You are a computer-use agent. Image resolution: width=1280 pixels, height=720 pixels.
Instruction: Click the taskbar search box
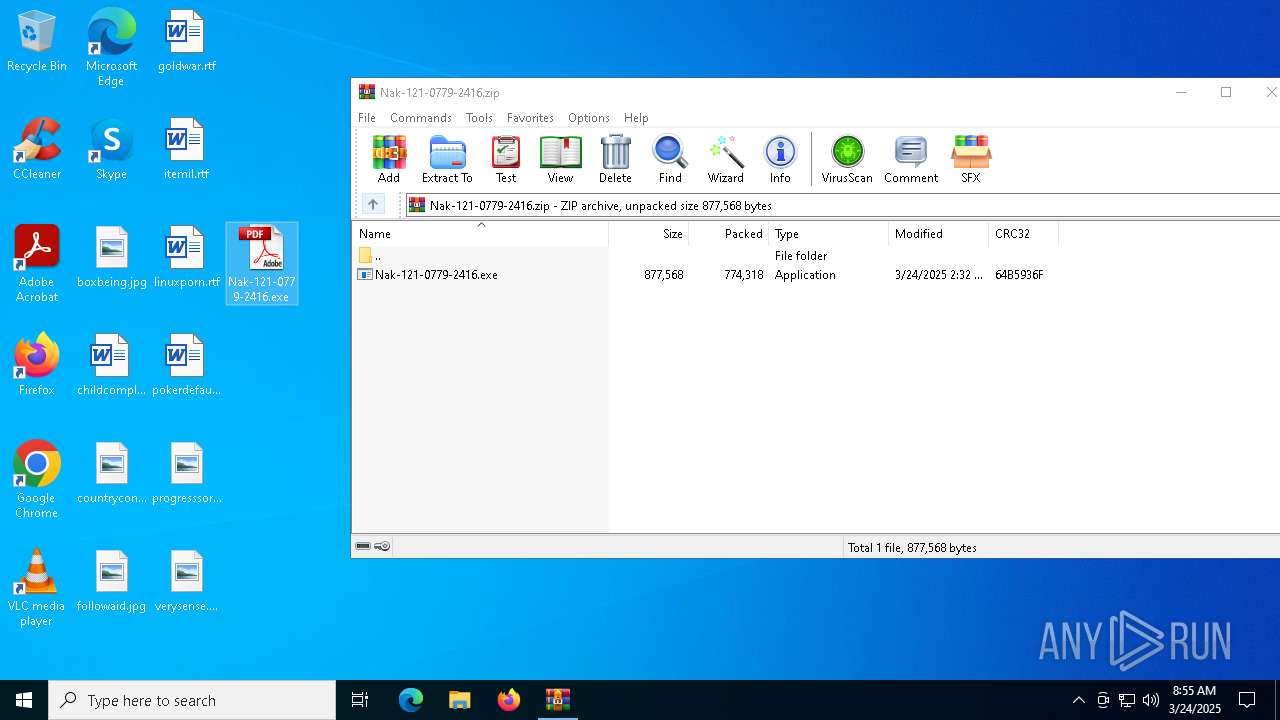click(x=192, y=700)
